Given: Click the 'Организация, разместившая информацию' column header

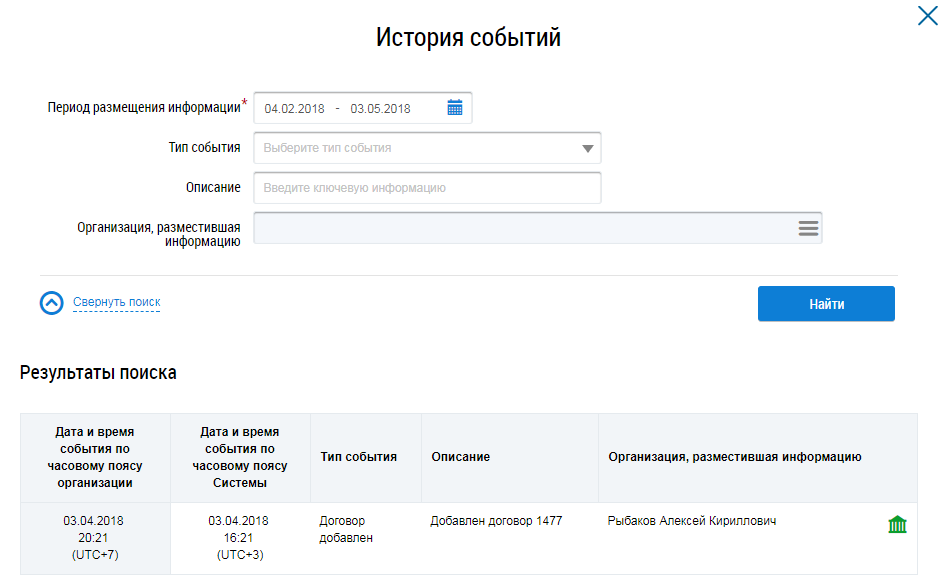Looking at the screenshot, I should point(734,457).
